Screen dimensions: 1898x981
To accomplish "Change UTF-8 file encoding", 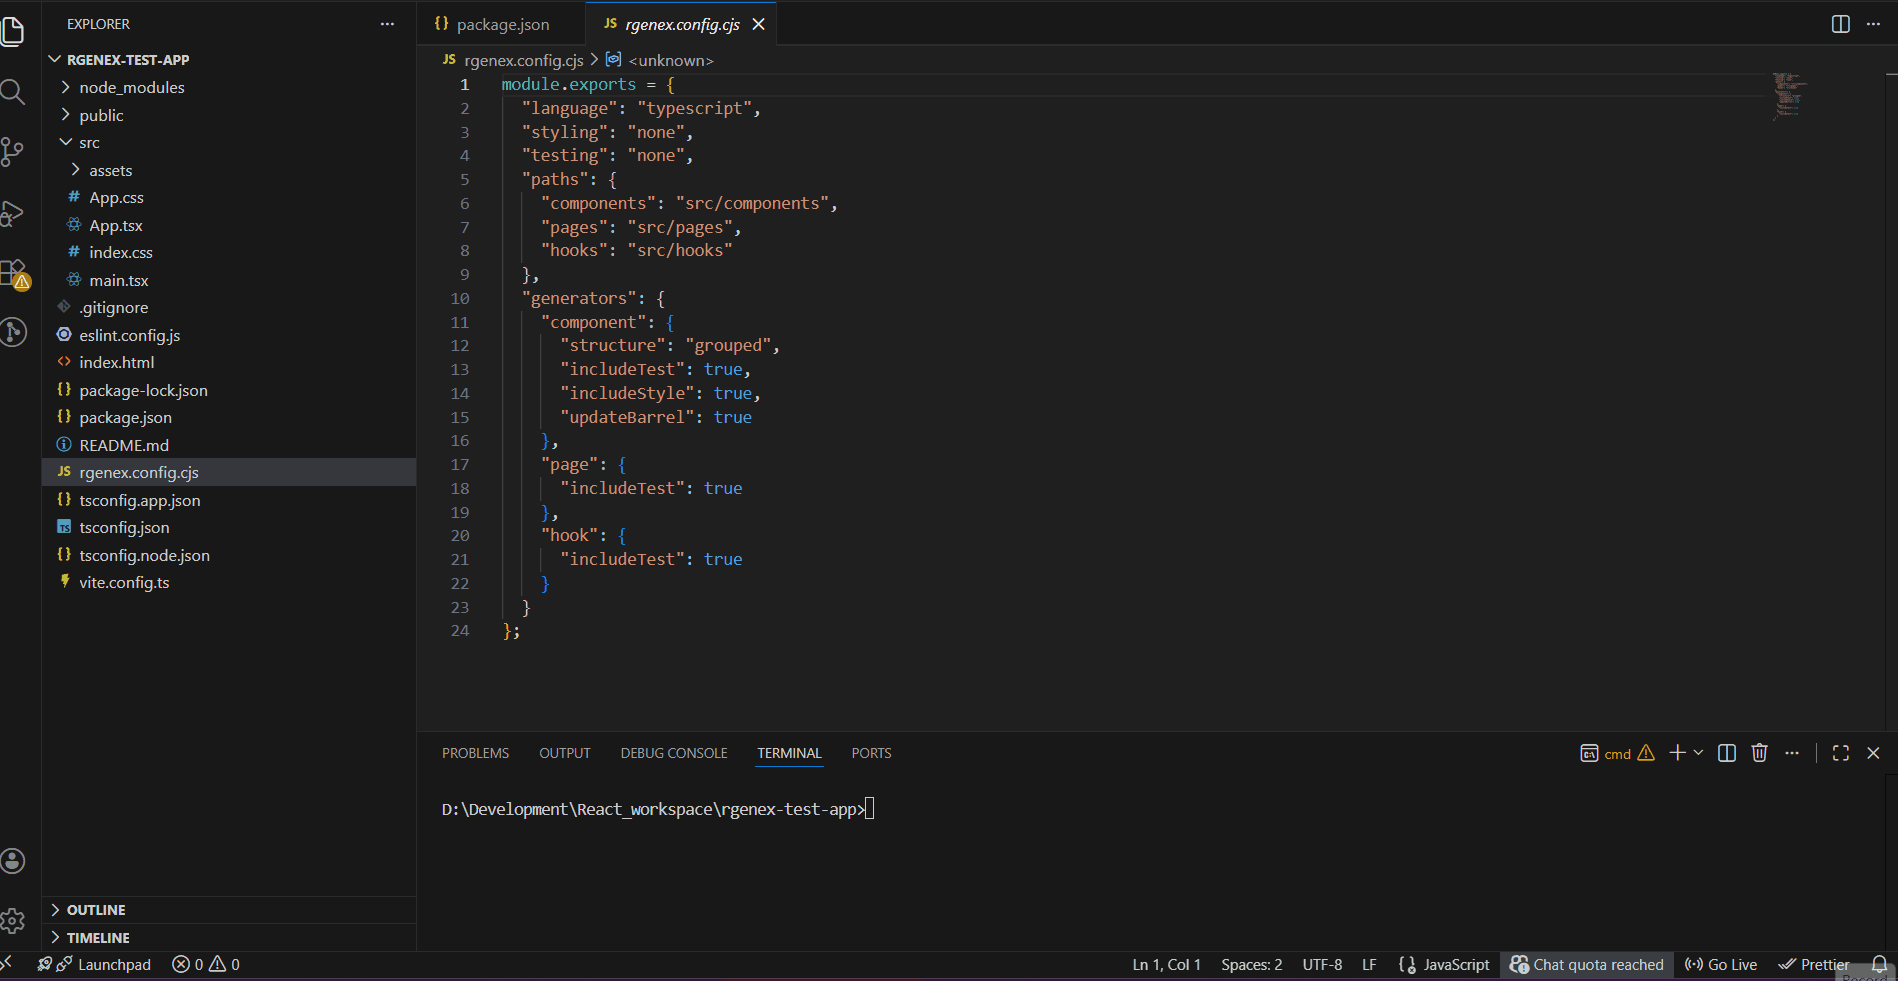I will click(1322, 965).
